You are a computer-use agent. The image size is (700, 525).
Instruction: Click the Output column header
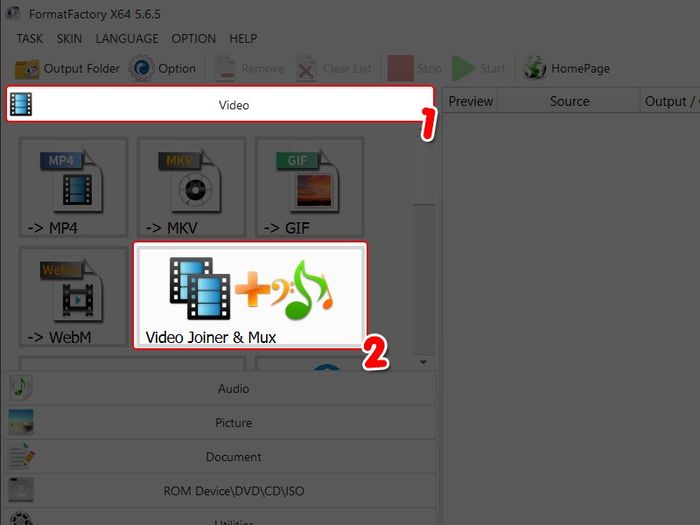[x=670, y=101]
